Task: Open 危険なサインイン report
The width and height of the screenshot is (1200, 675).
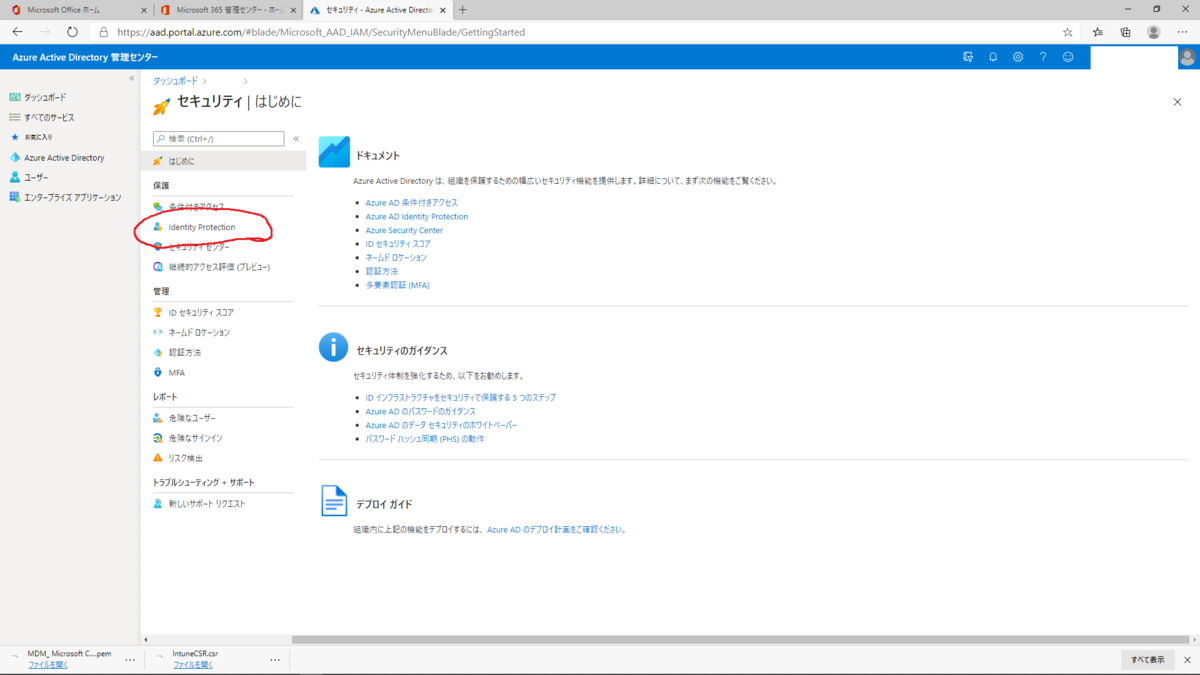Action: pos(195,438)
